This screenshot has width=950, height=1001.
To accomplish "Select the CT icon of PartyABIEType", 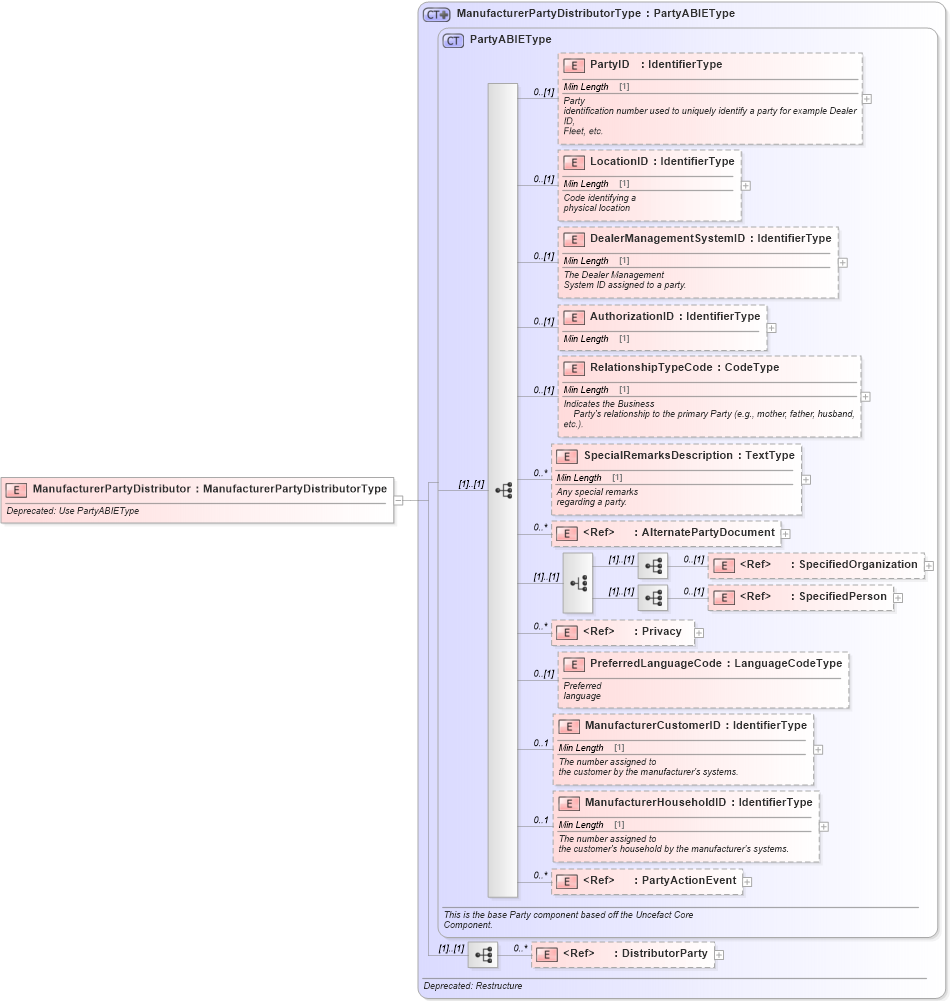I will point(452,40).
